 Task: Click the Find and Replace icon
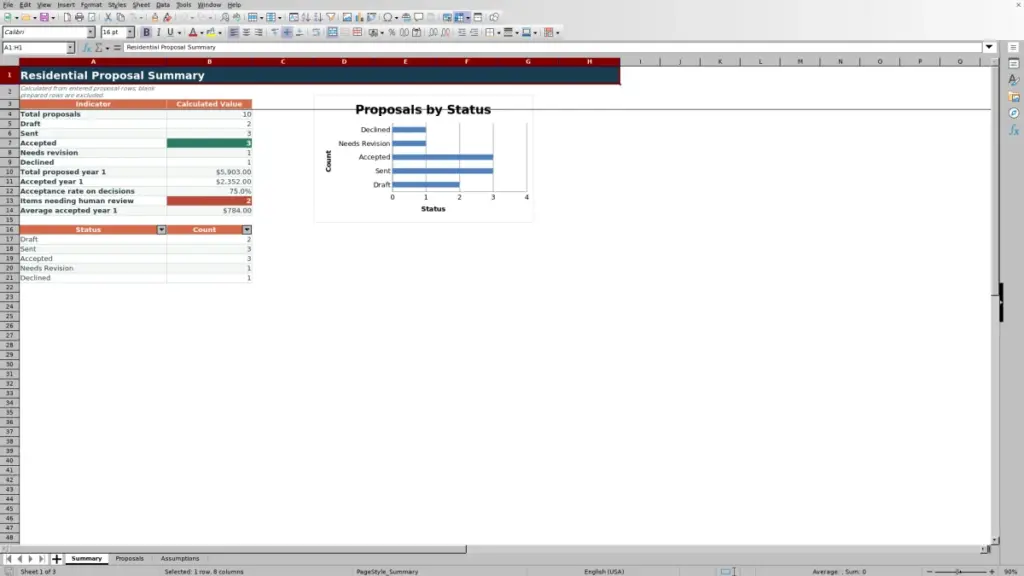(x=225, y=17)
